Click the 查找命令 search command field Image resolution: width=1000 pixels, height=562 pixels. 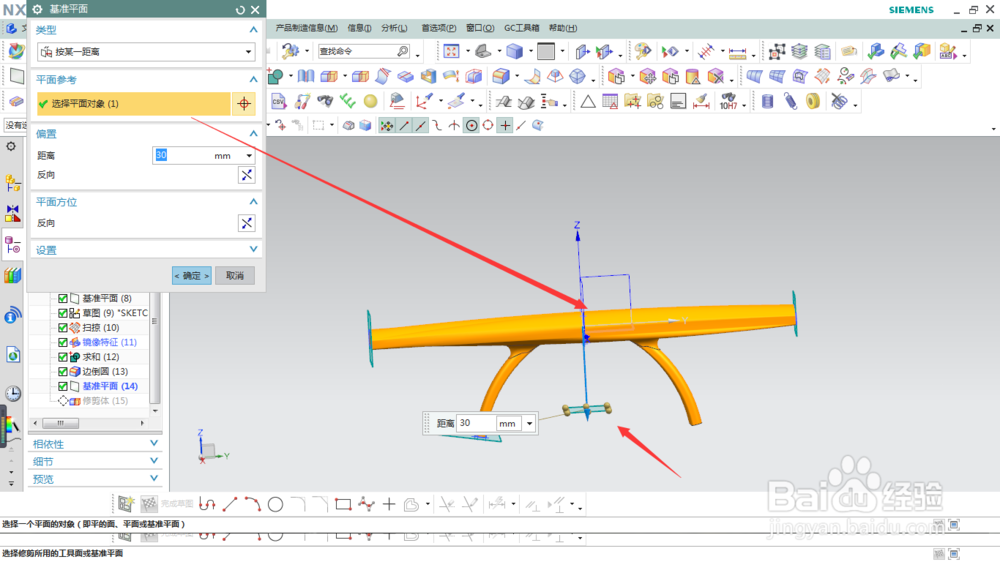[364, 51]
